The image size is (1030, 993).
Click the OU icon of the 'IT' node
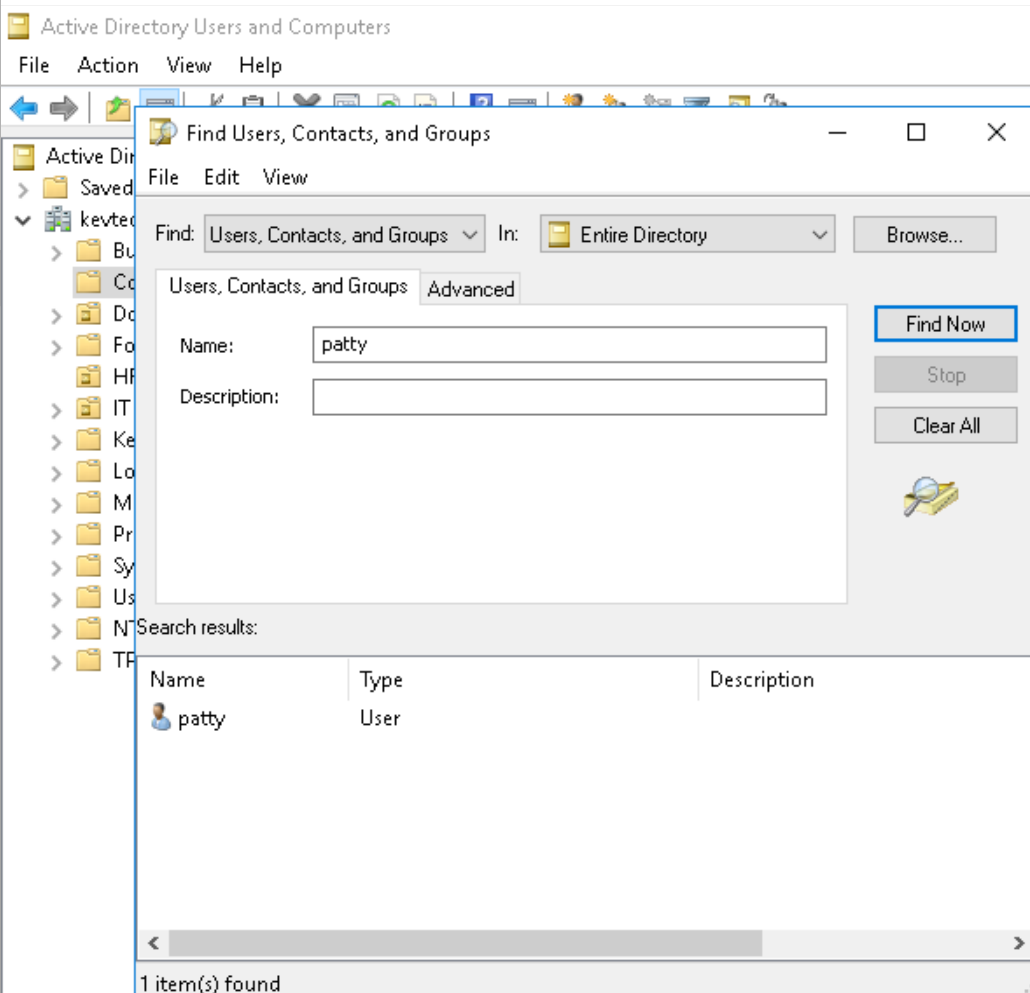(89, 408)
